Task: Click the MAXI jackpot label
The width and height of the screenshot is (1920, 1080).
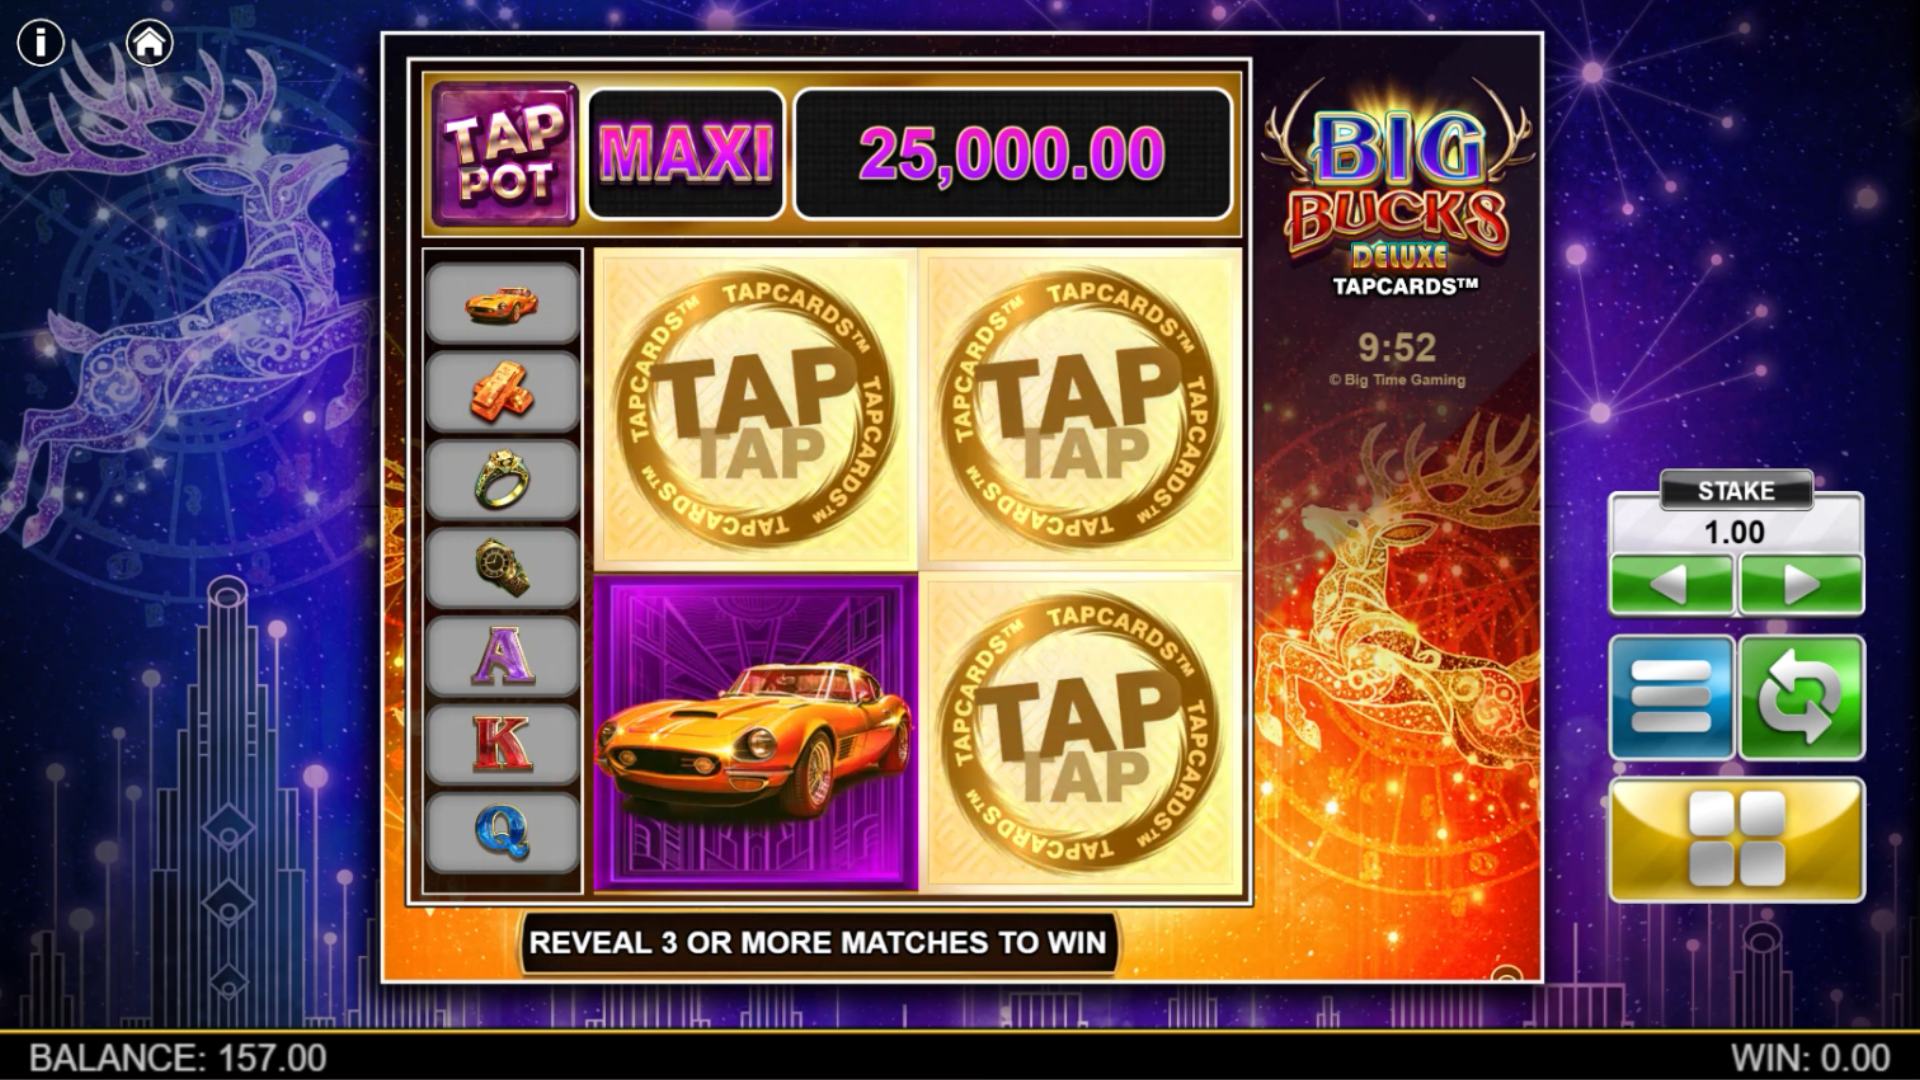Action: [686, 154]
